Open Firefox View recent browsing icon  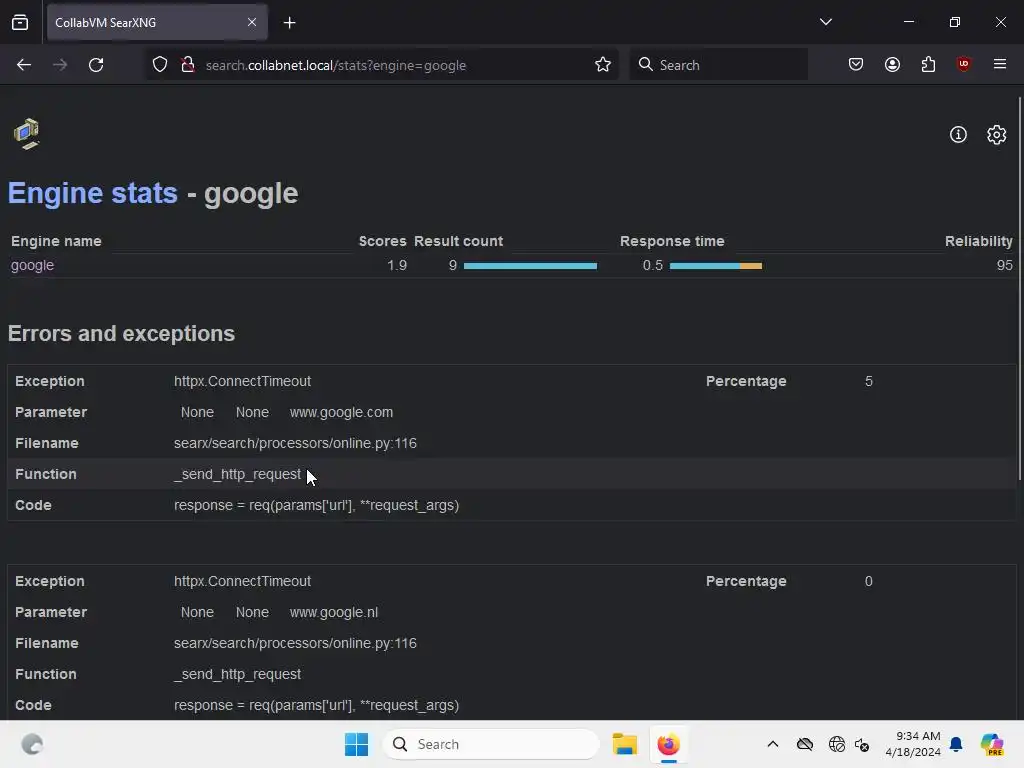(20, 22)
